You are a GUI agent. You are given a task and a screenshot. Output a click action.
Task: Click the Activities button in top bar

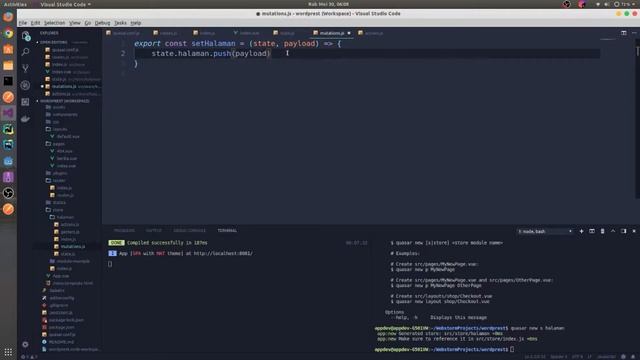(15, 4)
